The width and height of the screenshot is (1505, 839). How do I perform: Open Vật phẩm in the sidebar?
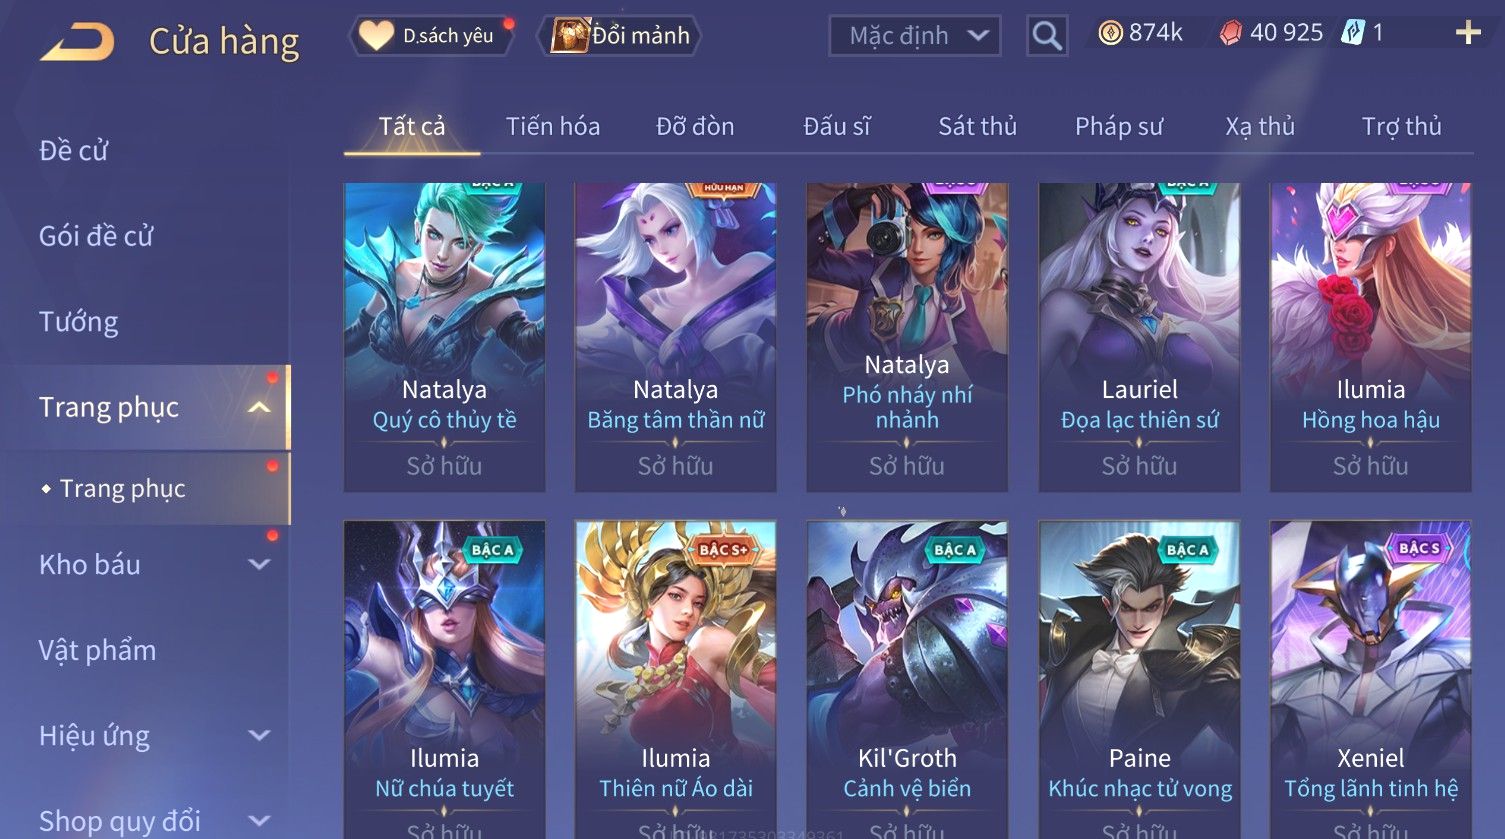pyautogui.click(x=98, y=650)
